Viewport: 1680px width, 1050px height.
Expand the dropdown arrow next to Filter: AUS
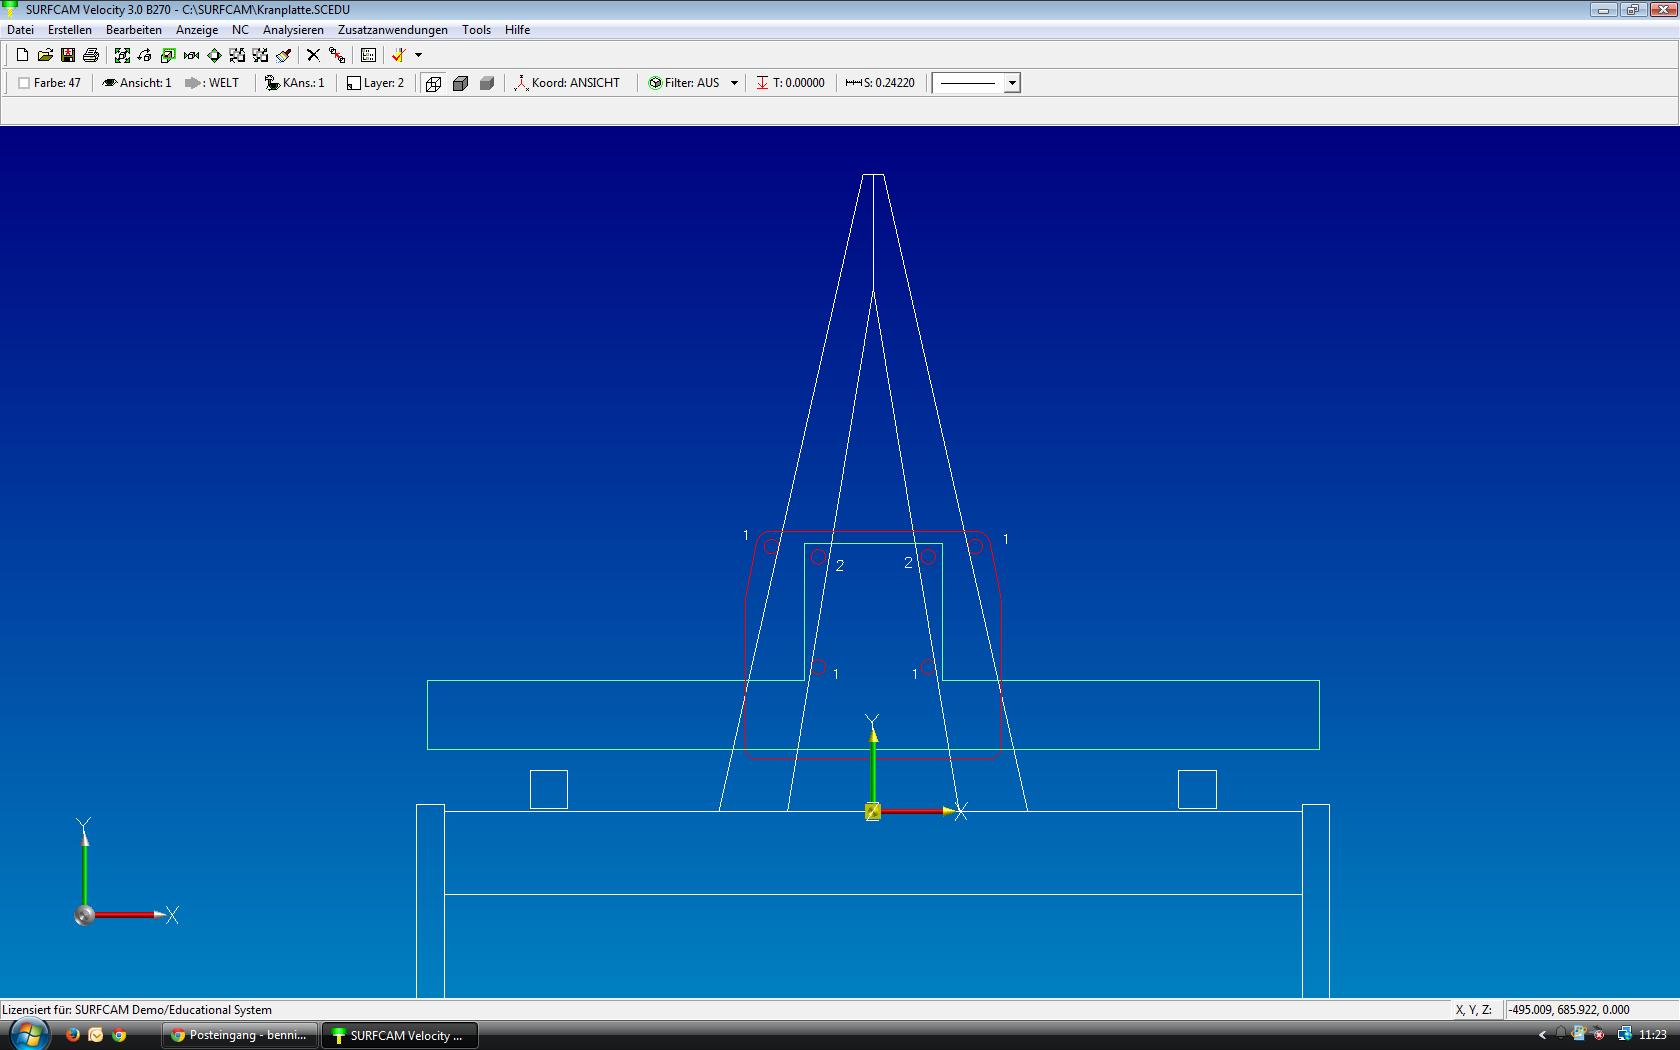pos(734,83)
